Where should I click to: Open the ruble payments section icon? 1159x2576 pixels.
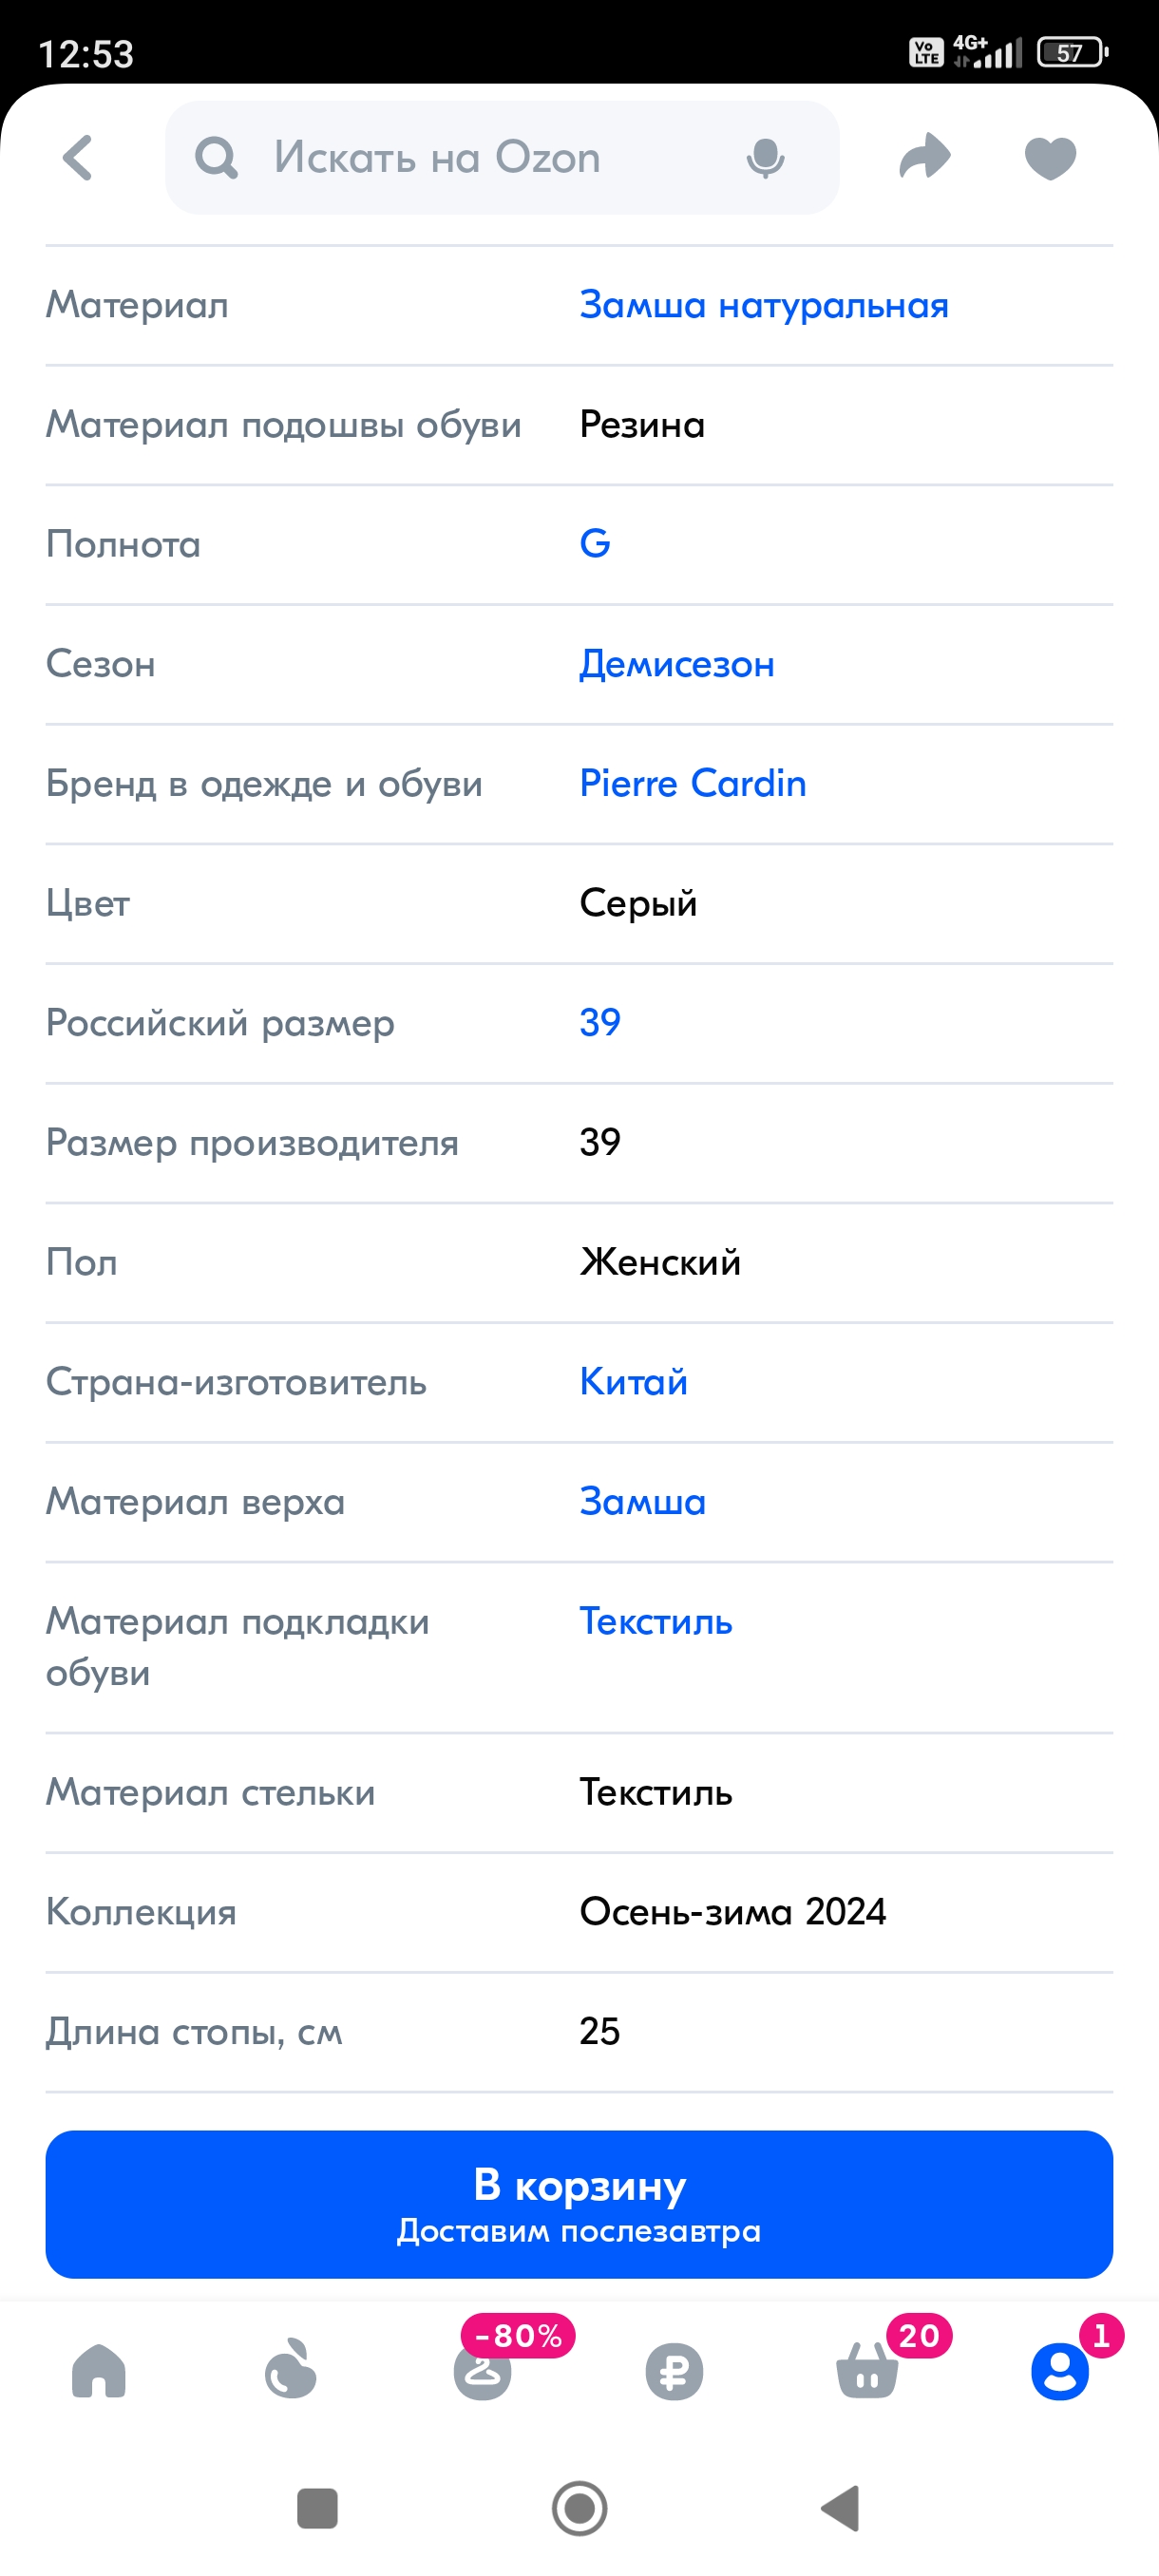point(675,2370)
